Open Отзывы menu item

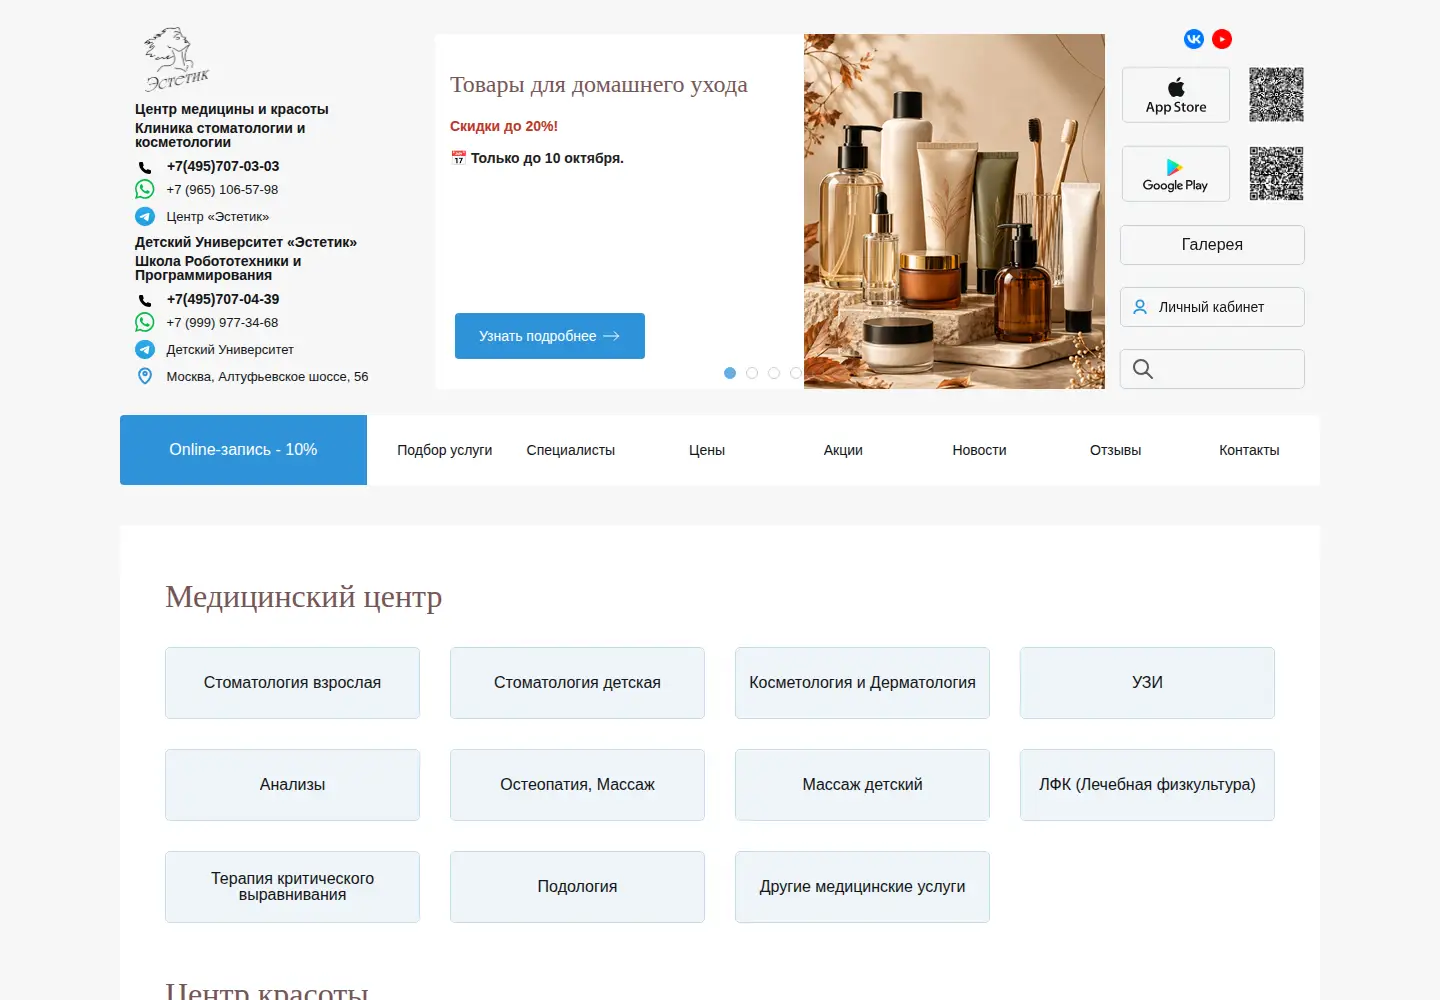[1115, 450]
